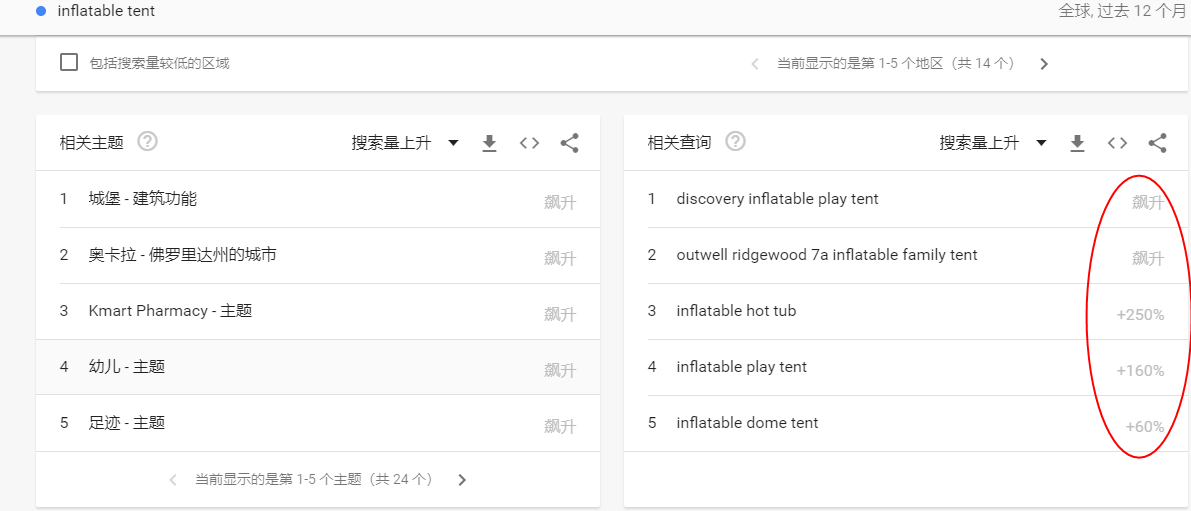
Task: Open embed code for related topics (相关主题)
Action: point(529,143)
